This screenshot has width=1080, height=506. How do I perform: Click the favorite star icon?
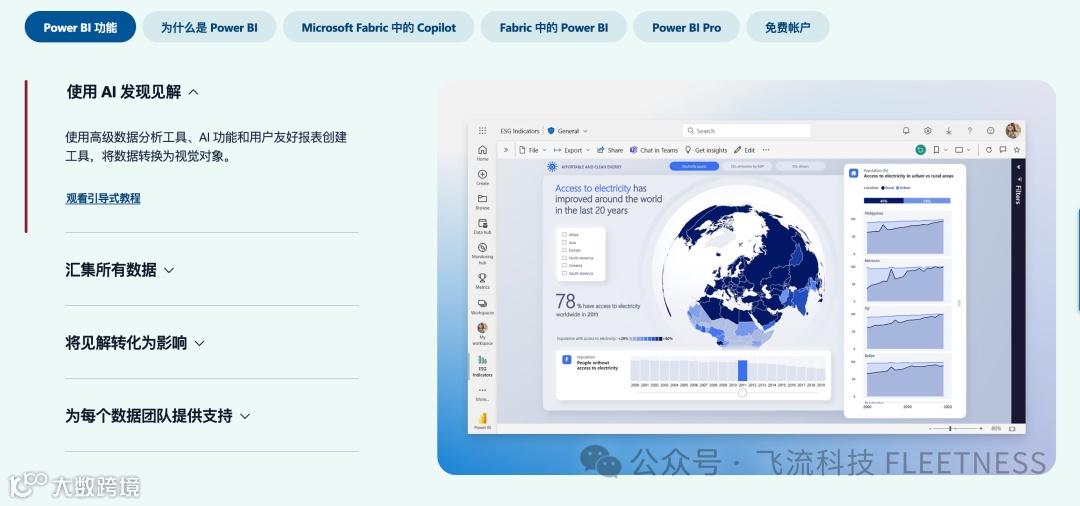[x=1017, y=149]
